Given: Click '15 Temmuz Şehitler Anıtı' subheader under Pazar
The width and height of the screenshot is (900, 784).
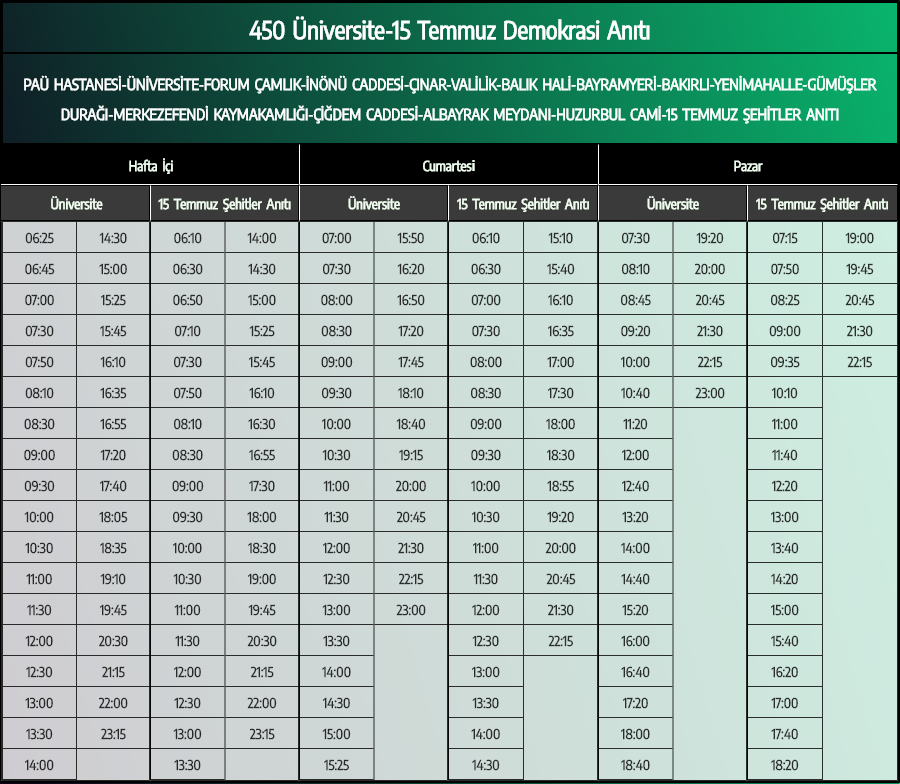Looking at the screenshot, I should pos(822,204).
